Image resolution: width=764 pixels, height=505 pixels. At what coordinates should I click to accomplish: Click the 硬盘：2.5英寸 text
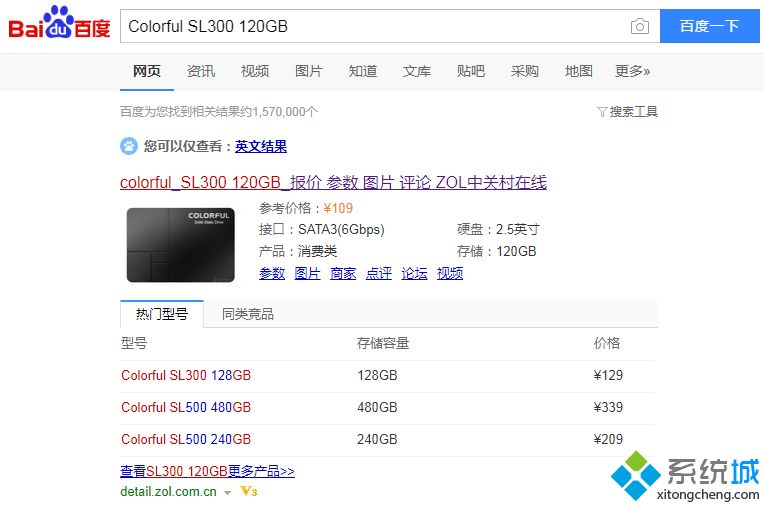pyautogui.click(x=498, y=230)
